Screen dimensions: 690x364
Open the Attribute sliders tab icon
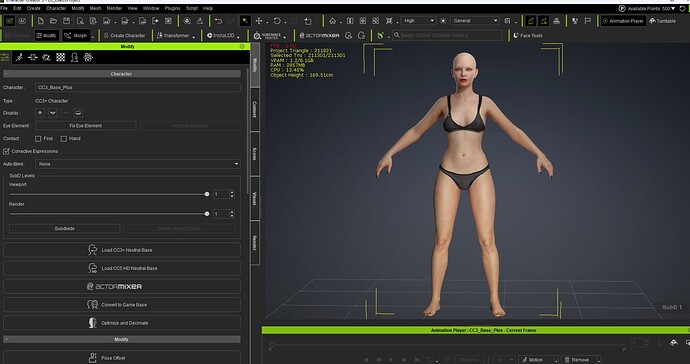click(5, 57)
